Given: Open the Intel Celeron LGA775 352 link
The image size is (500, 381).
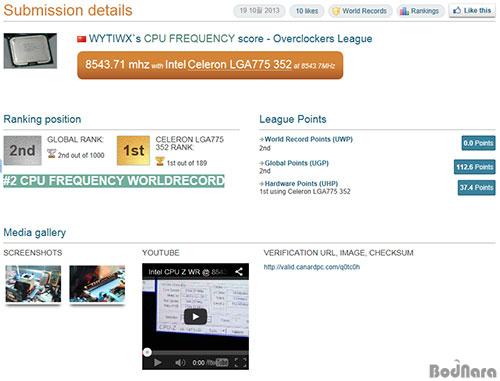Looking at the screenshot, I should (x=228, y=64).
